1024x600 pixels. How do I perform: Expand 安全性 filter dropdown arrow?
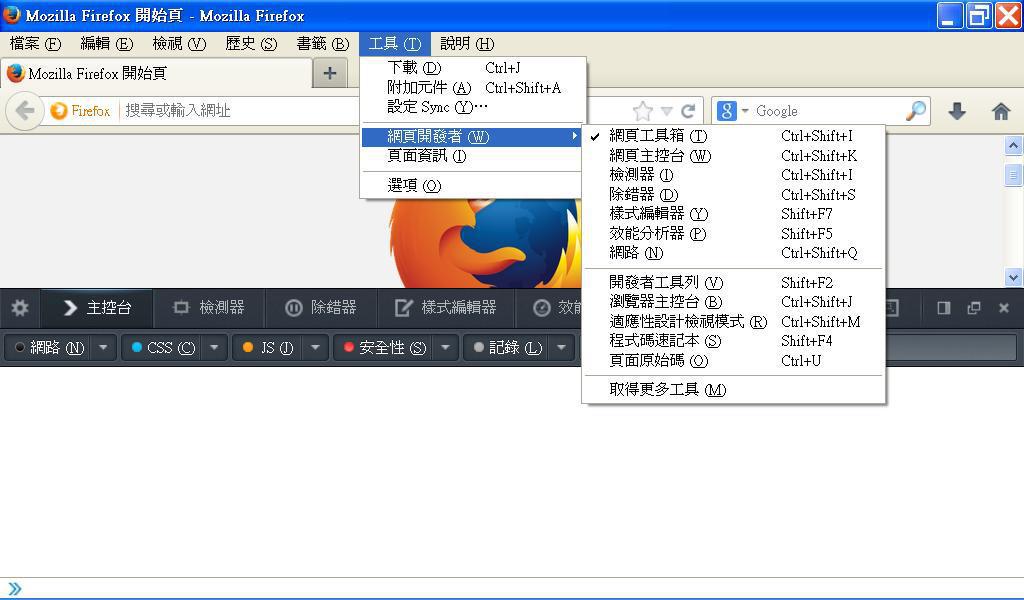[x=445, y=348]
